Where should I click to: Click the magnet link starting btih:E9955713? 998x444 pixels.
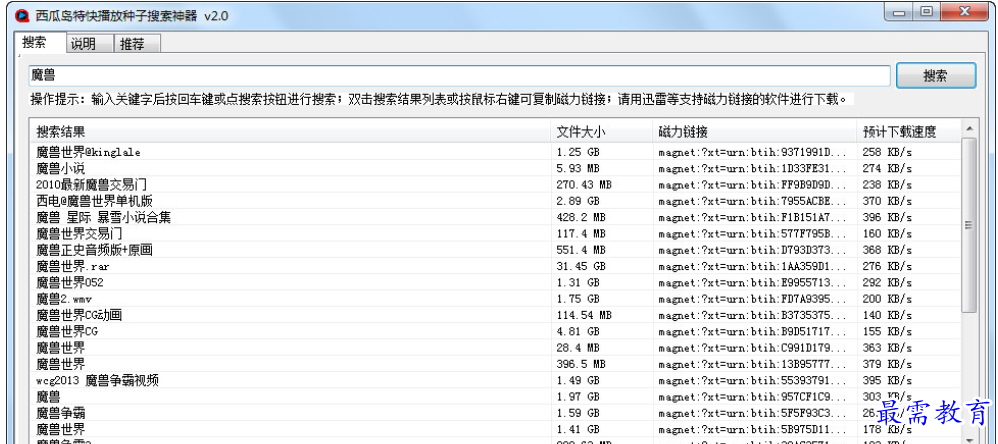click(753, 282)
